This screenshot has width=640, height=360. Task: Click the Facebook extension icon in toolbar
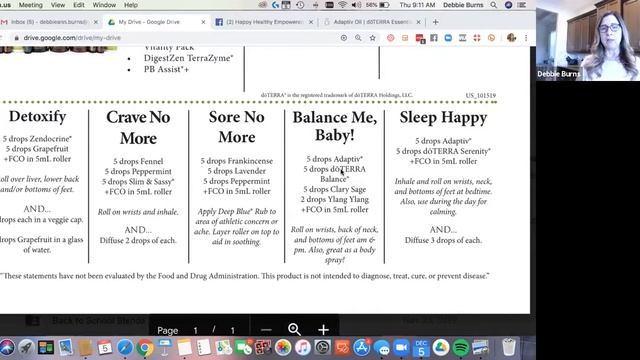point(434,38)
